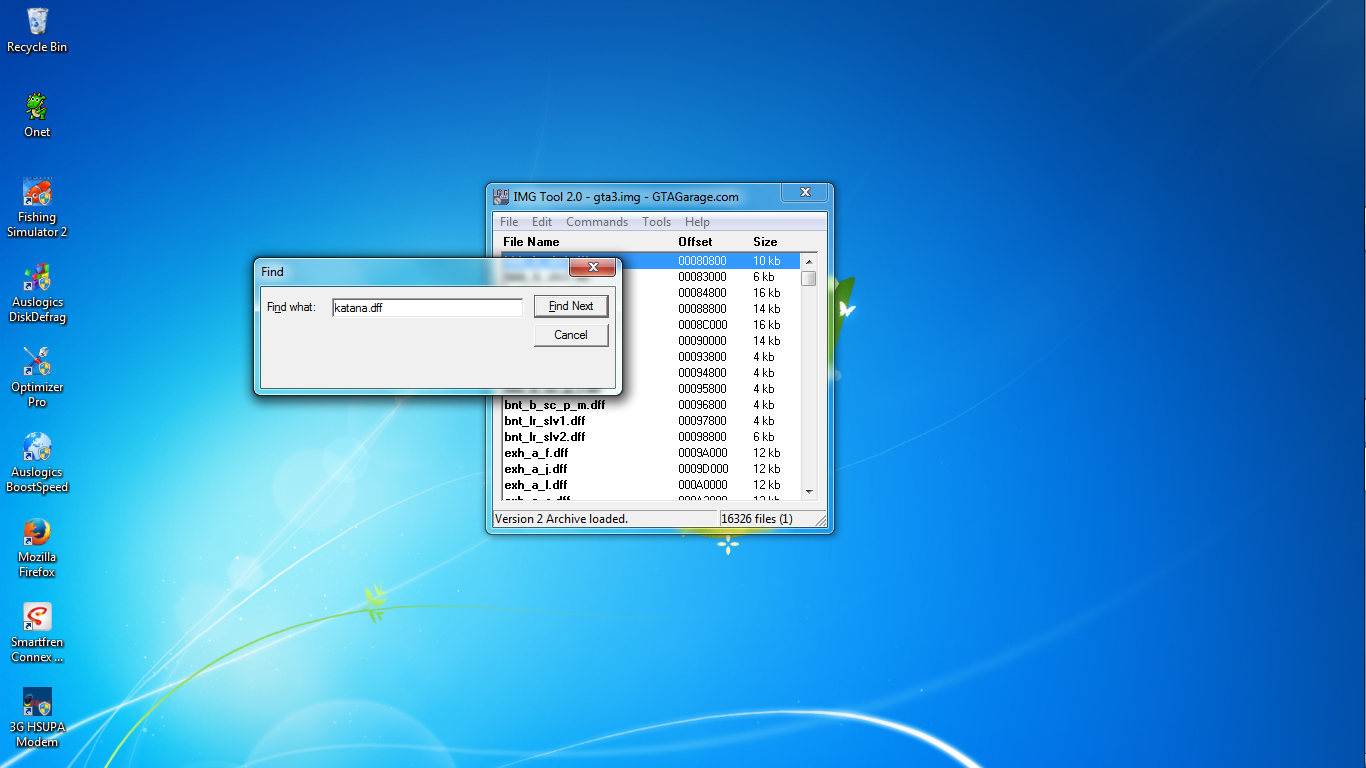
Task: Click offset value 00098800
Action: (702, 437)
